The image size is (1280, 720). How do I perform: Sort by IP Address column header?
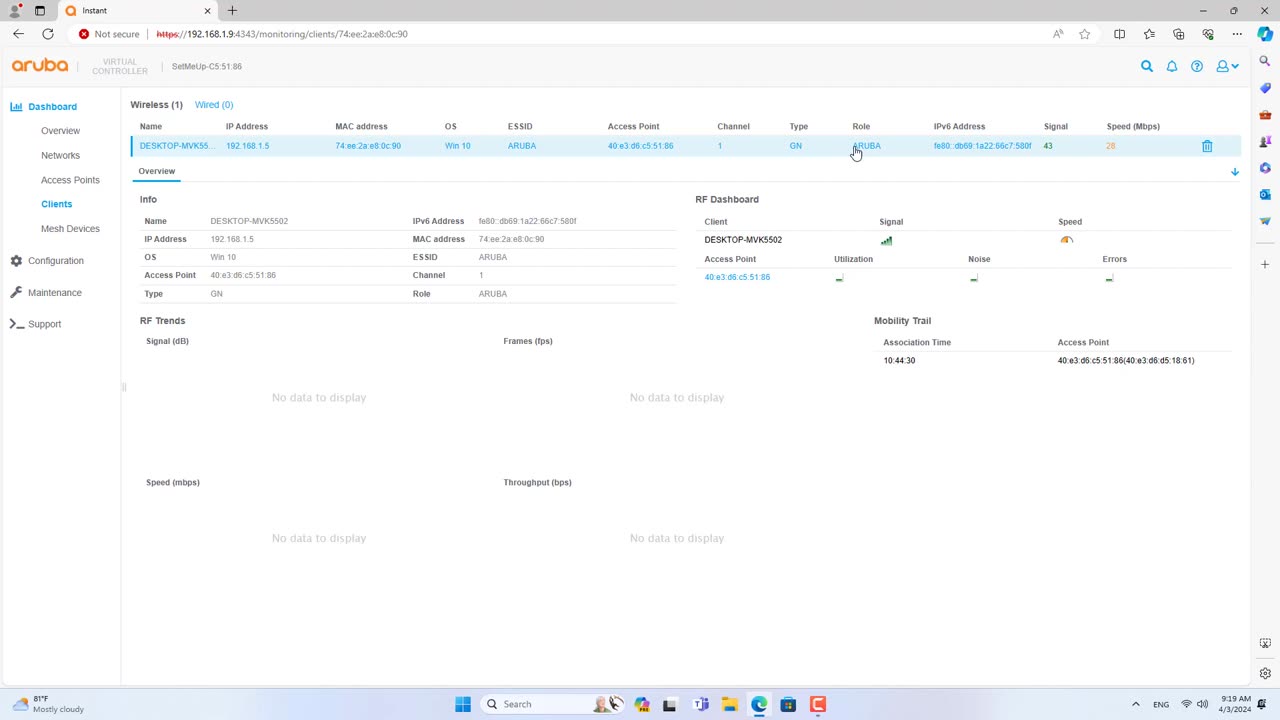247,127
